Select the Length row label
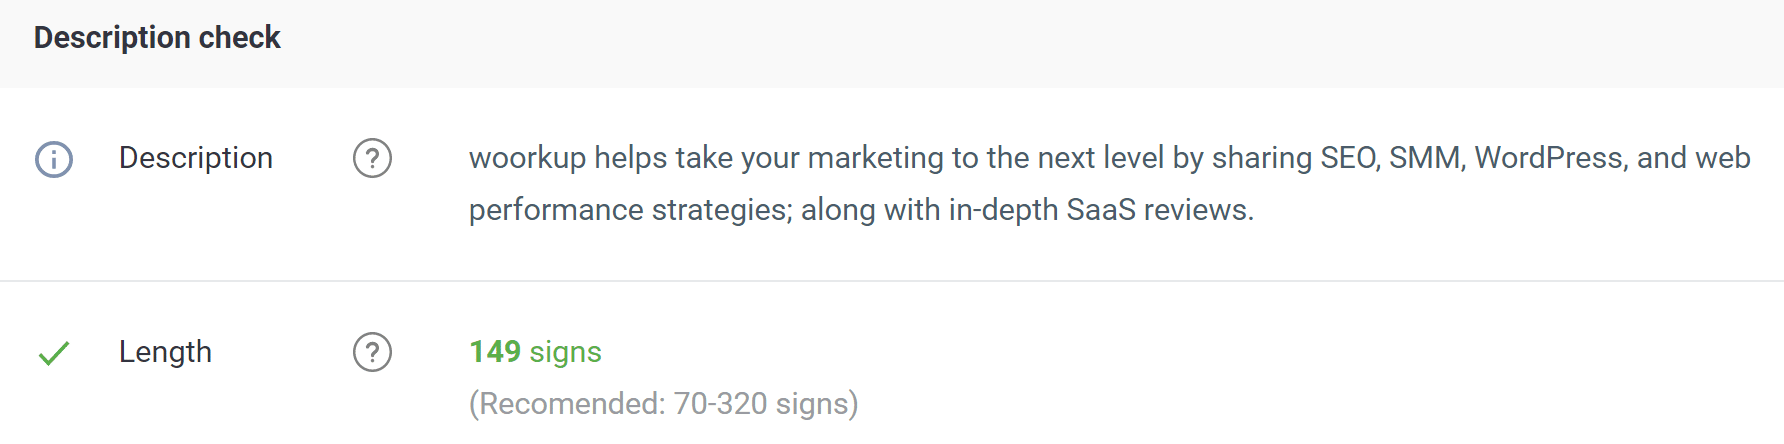This screenshot has height=444, width=1784. click(165, 352)
